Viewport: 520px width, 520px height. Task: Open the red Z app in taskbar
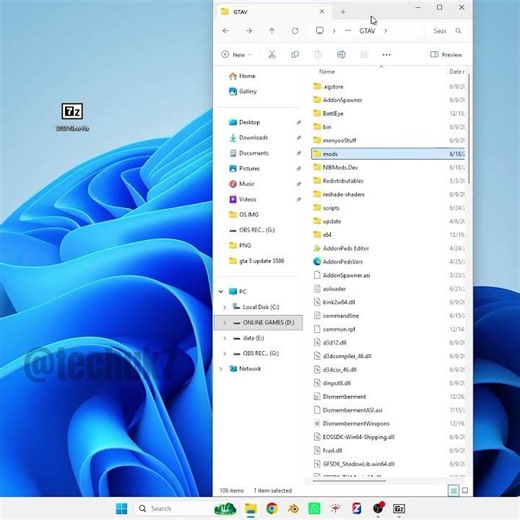pyautogui.click(x=357, y=509)
